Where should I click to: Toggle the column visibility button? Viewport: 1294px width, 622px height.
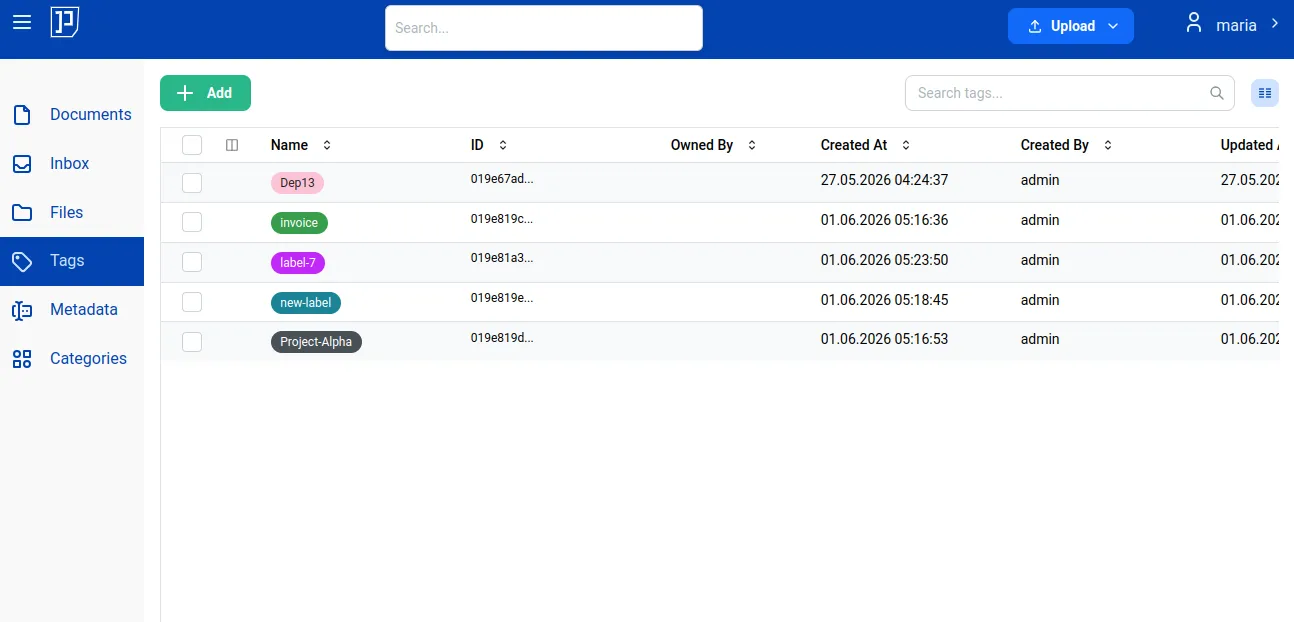pyautogui.click(x=1265, y=93)
